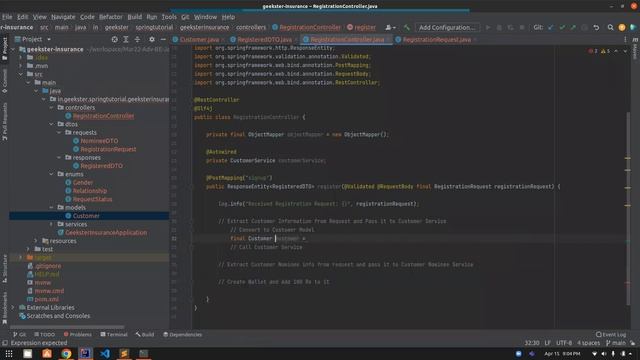Collapse the dtos folder
Viewport: 640px width, 360px height.
coord(51,124)
